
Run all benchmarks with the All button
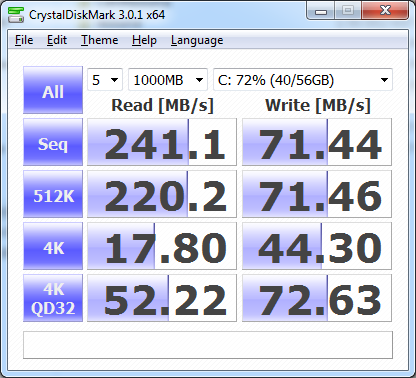tap(53, 90)
